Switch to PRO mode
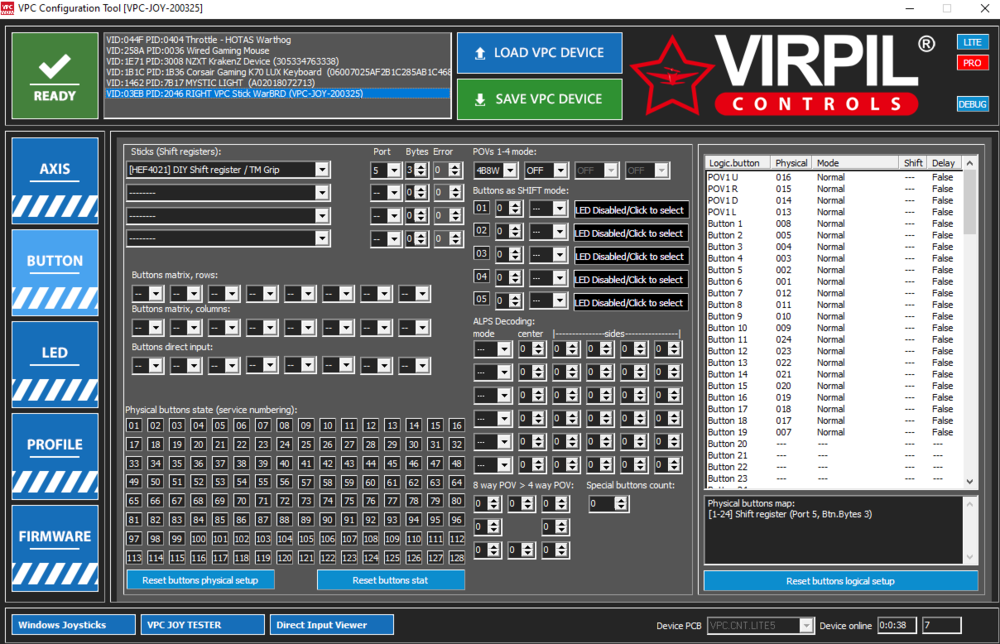1000x644 pixels. (x=972, y=62)
